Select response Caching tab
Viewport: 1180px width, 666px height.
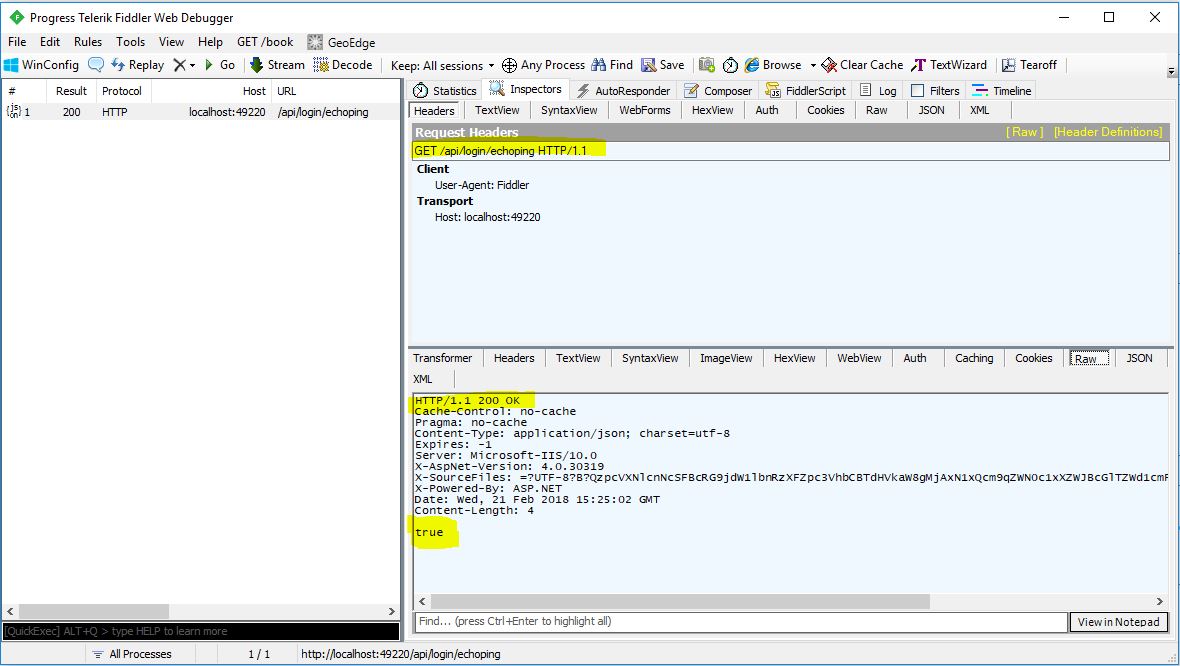974,358
